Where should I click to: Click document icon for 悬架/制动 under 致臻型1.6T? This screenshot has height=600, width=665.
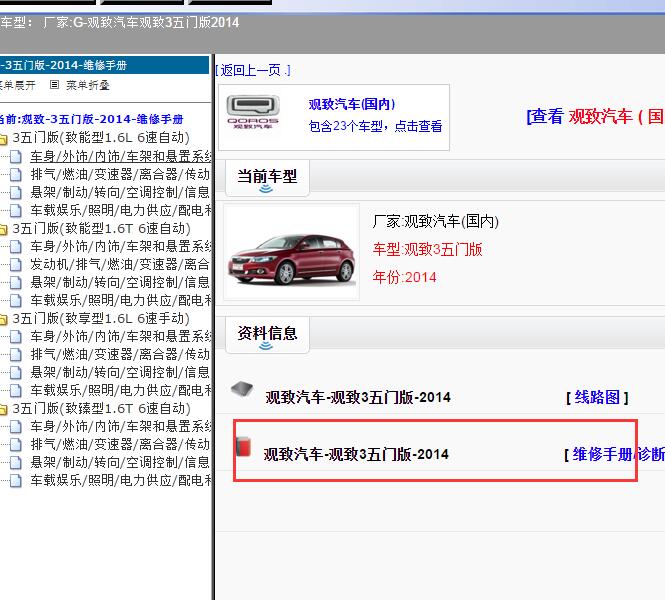[16, 462]
